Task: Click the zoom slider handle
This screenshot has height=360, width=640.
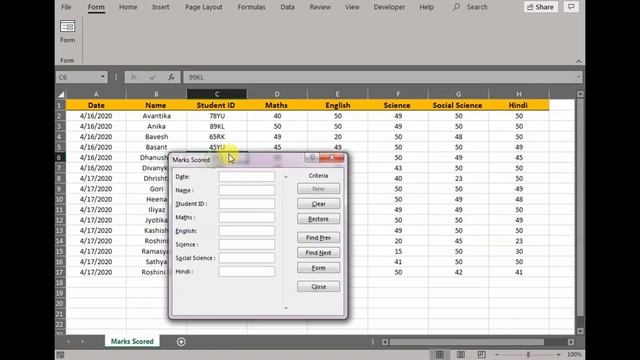Action: 528,355
